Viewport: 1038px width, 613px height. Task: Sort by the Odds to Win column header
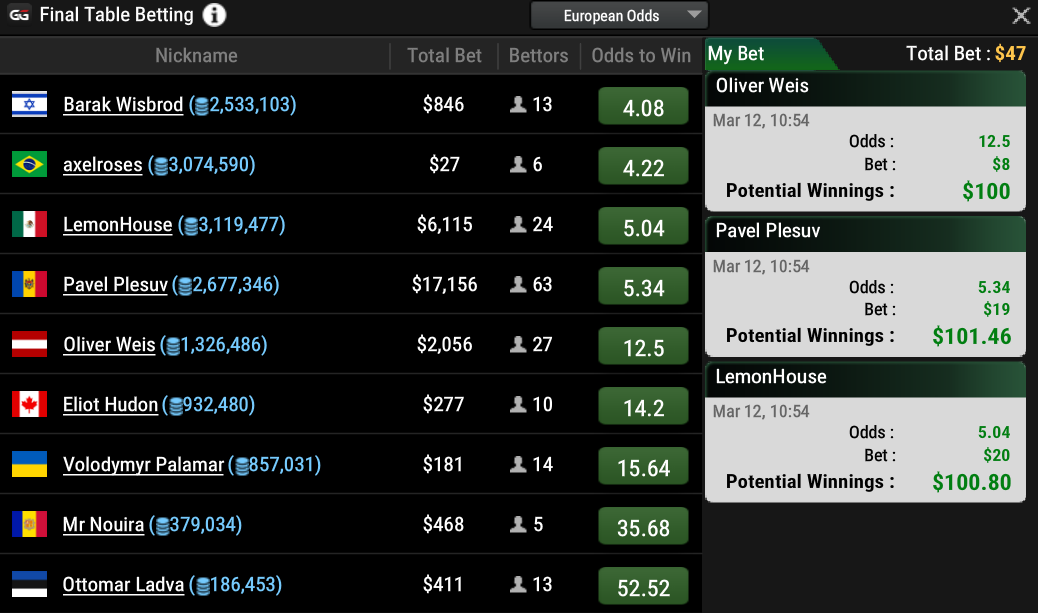click(x=641, y=56)
